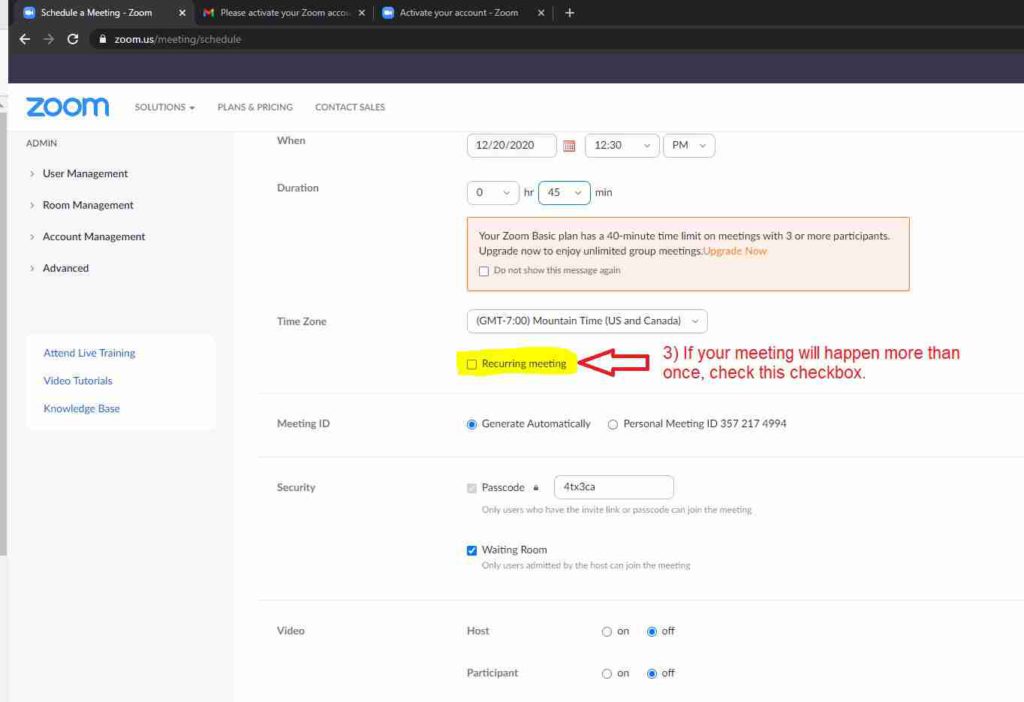This screenshot has width=1024, height=702.
Task: Click the passcode field 4tx3ca
Action: coord(614,487)
